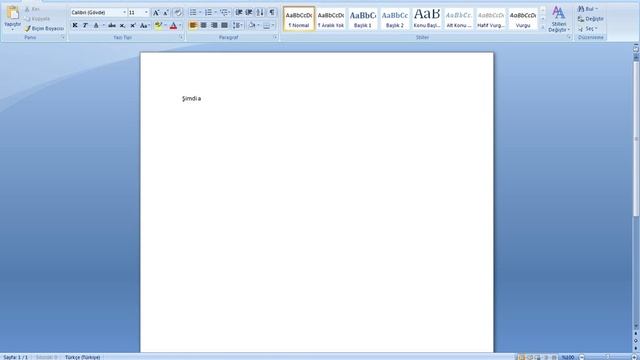Click the Kopyala copy command

pyautogui.click(x=37, y=19)
